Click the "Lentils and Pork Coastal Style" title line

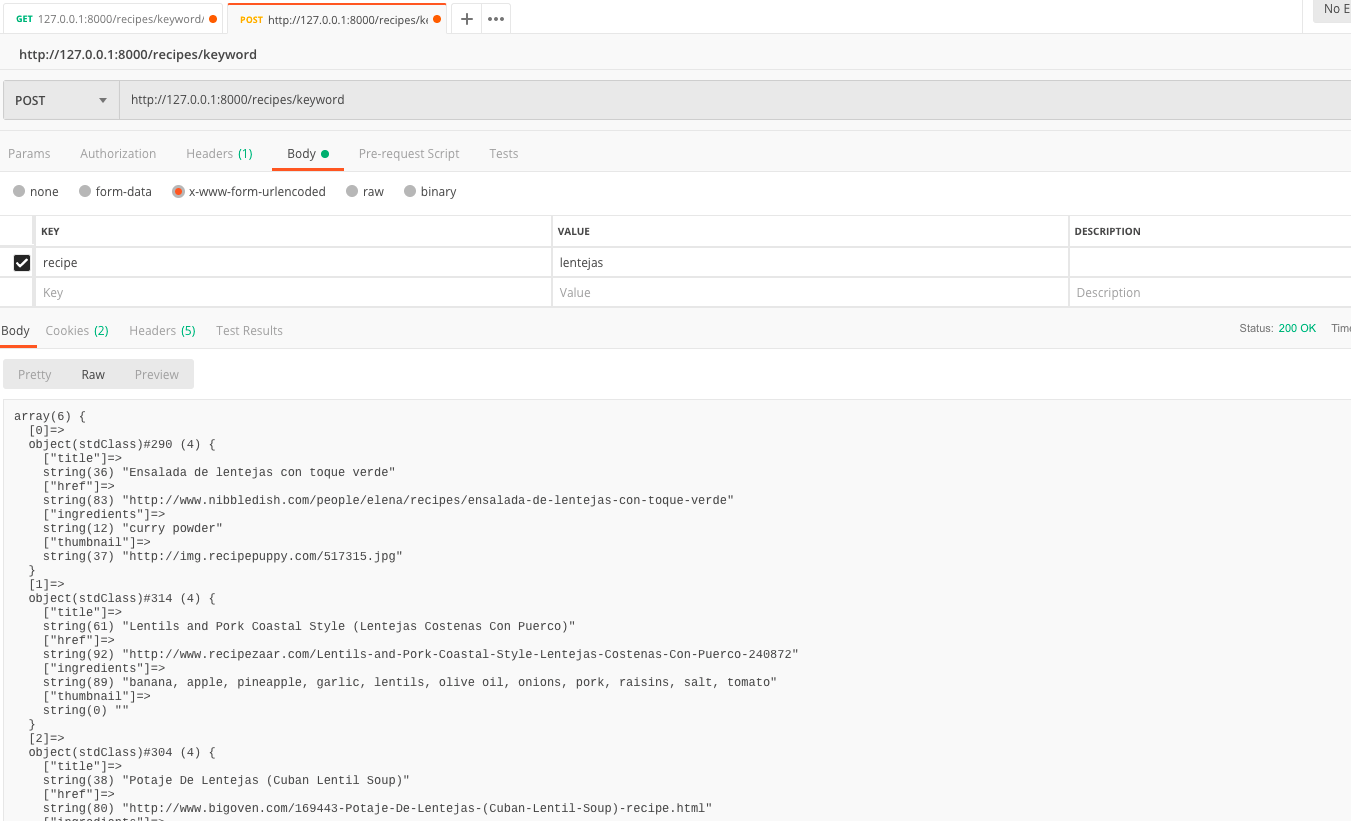309,626
